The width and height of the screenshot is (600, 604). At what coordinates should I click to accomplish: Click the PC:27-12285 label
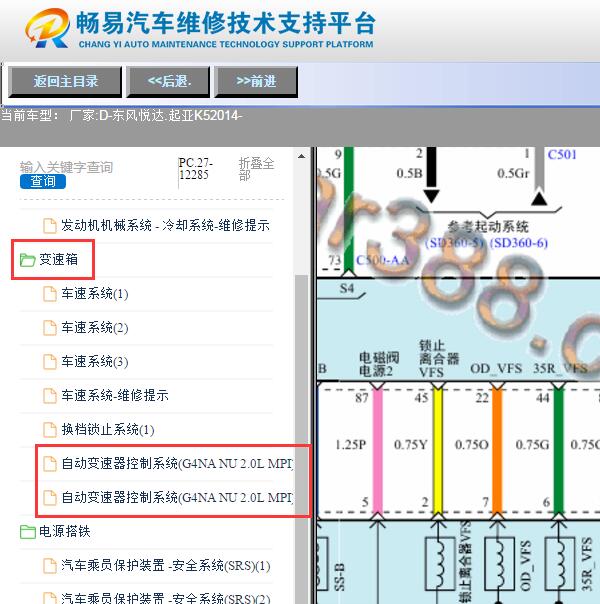coord(196,169)
